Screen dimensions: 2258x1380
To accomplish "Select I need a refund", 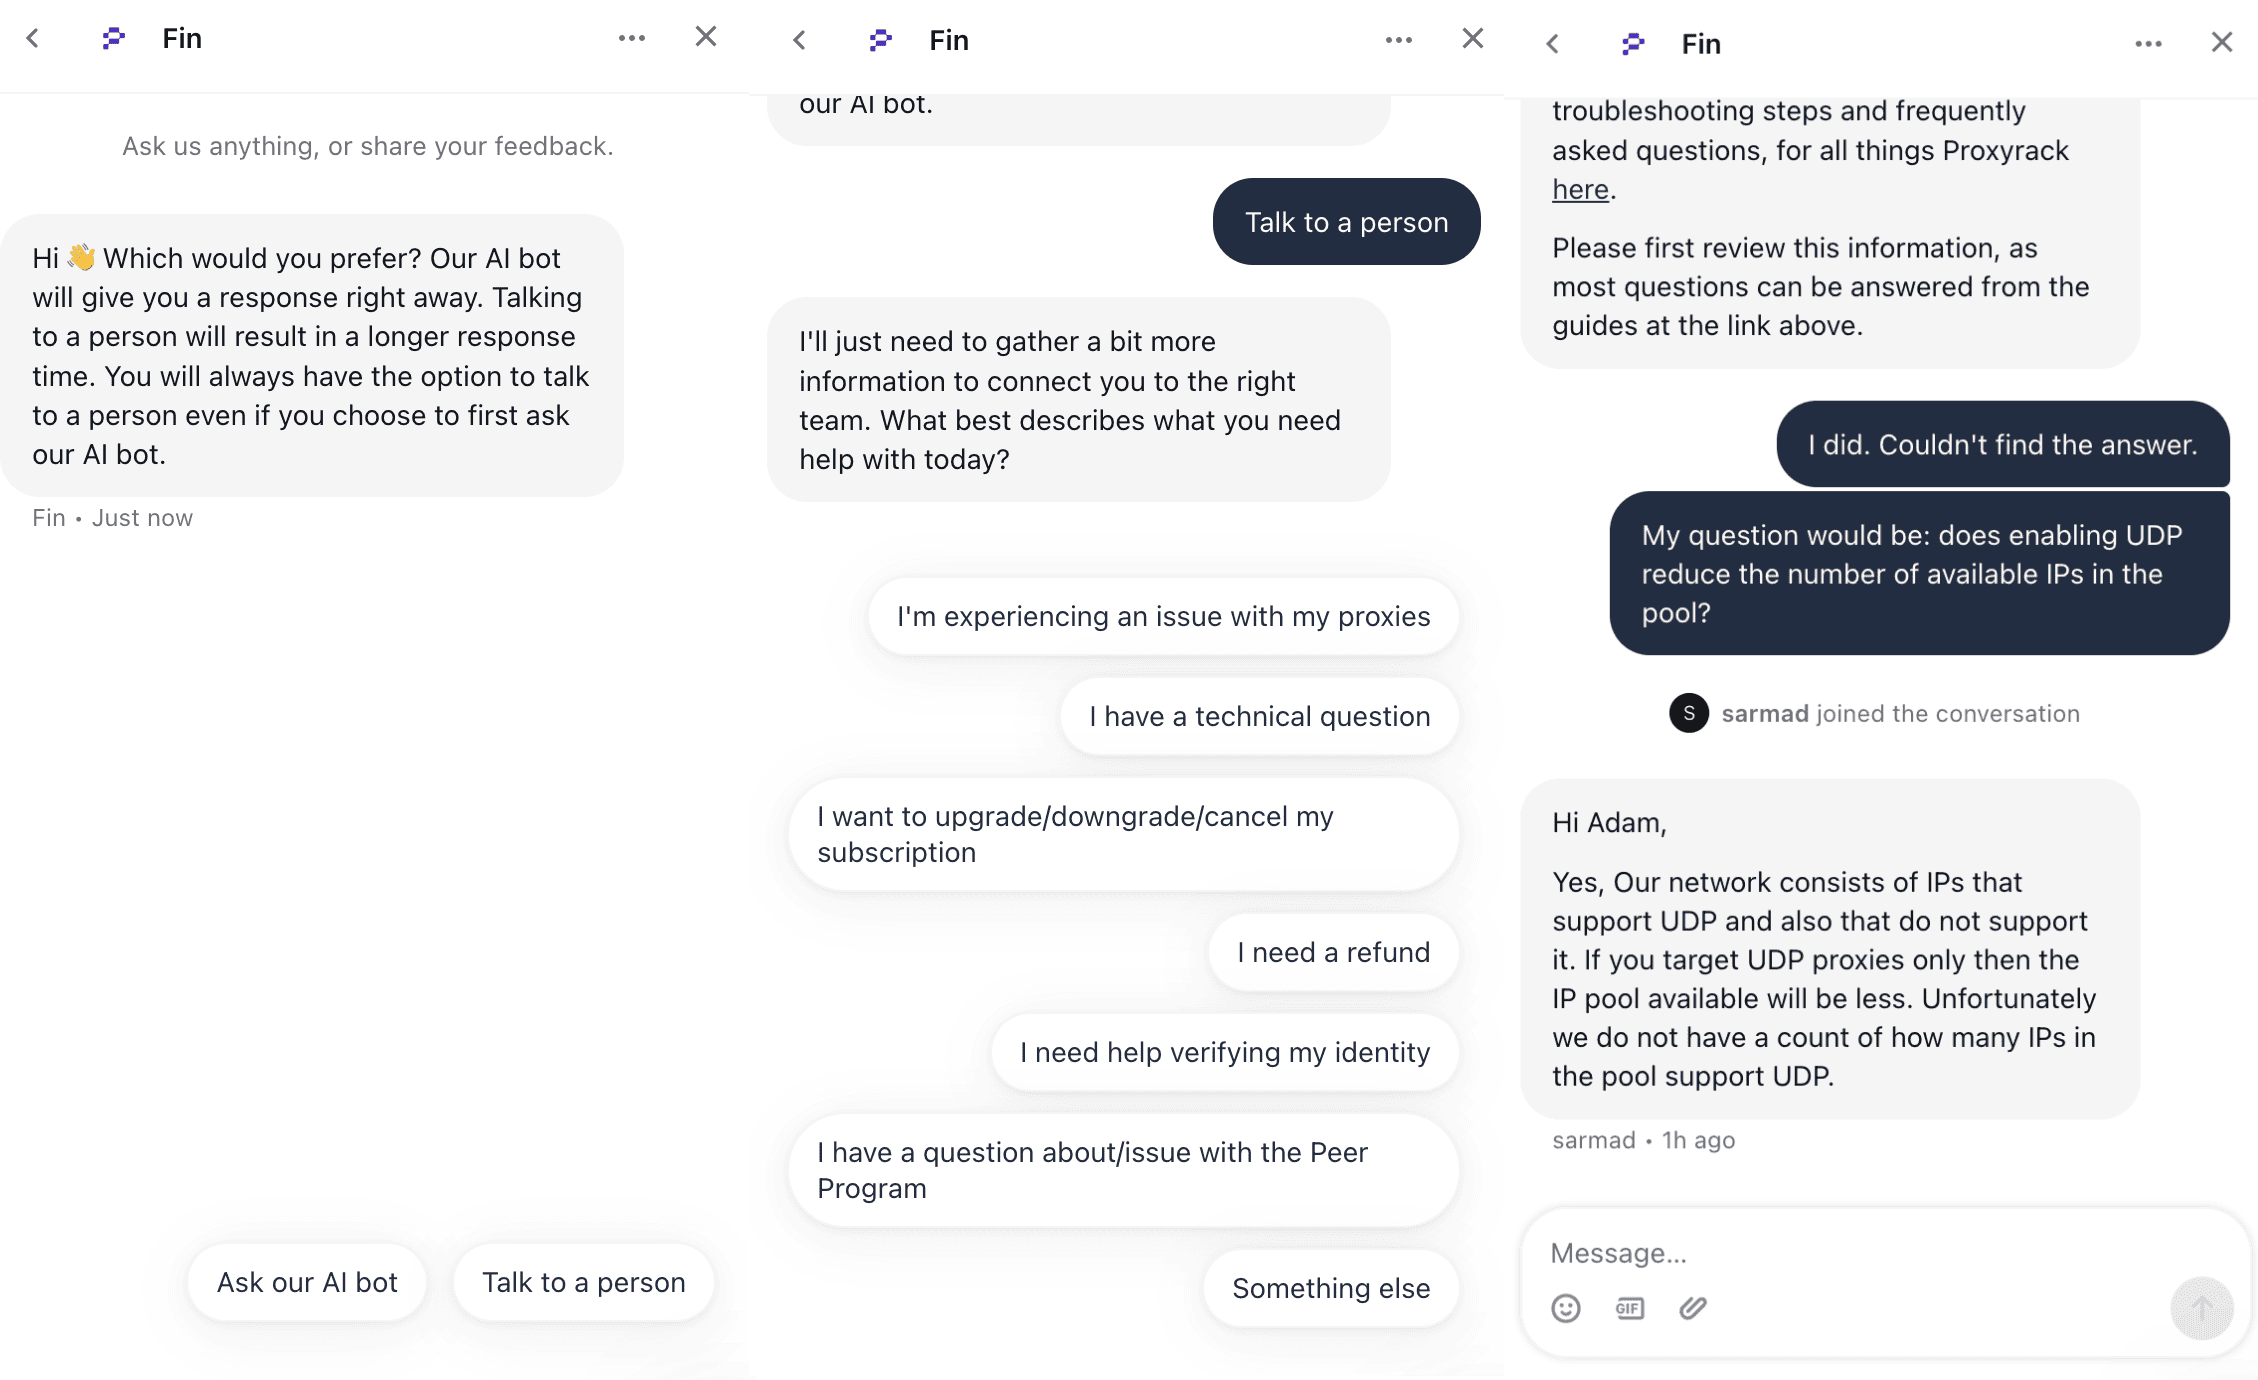I will pos(1333,952).
